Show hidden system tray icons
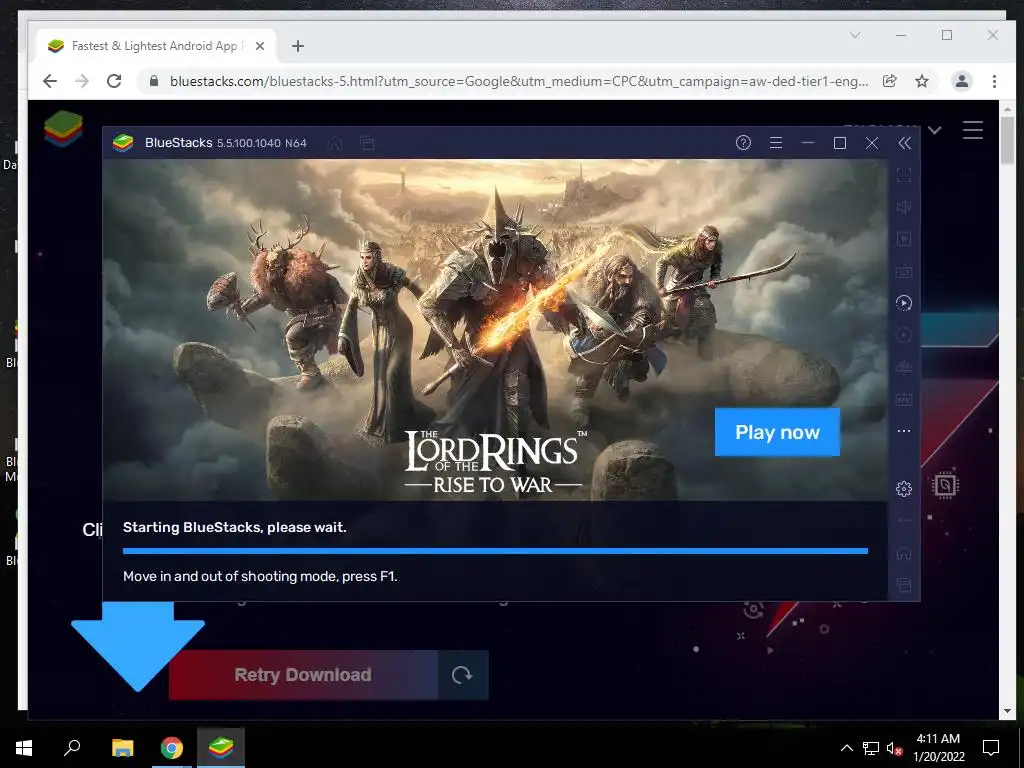The width and height of the screenshot is (1024, 768). pyautogui.click(x=846, y=748)
